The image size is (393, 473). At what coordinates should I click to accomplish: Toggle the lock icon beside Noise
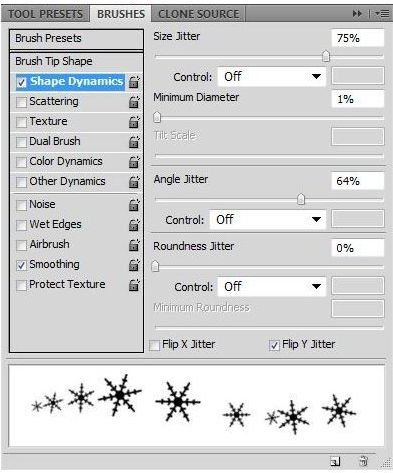pyautogui.click(x=134, y=205)
